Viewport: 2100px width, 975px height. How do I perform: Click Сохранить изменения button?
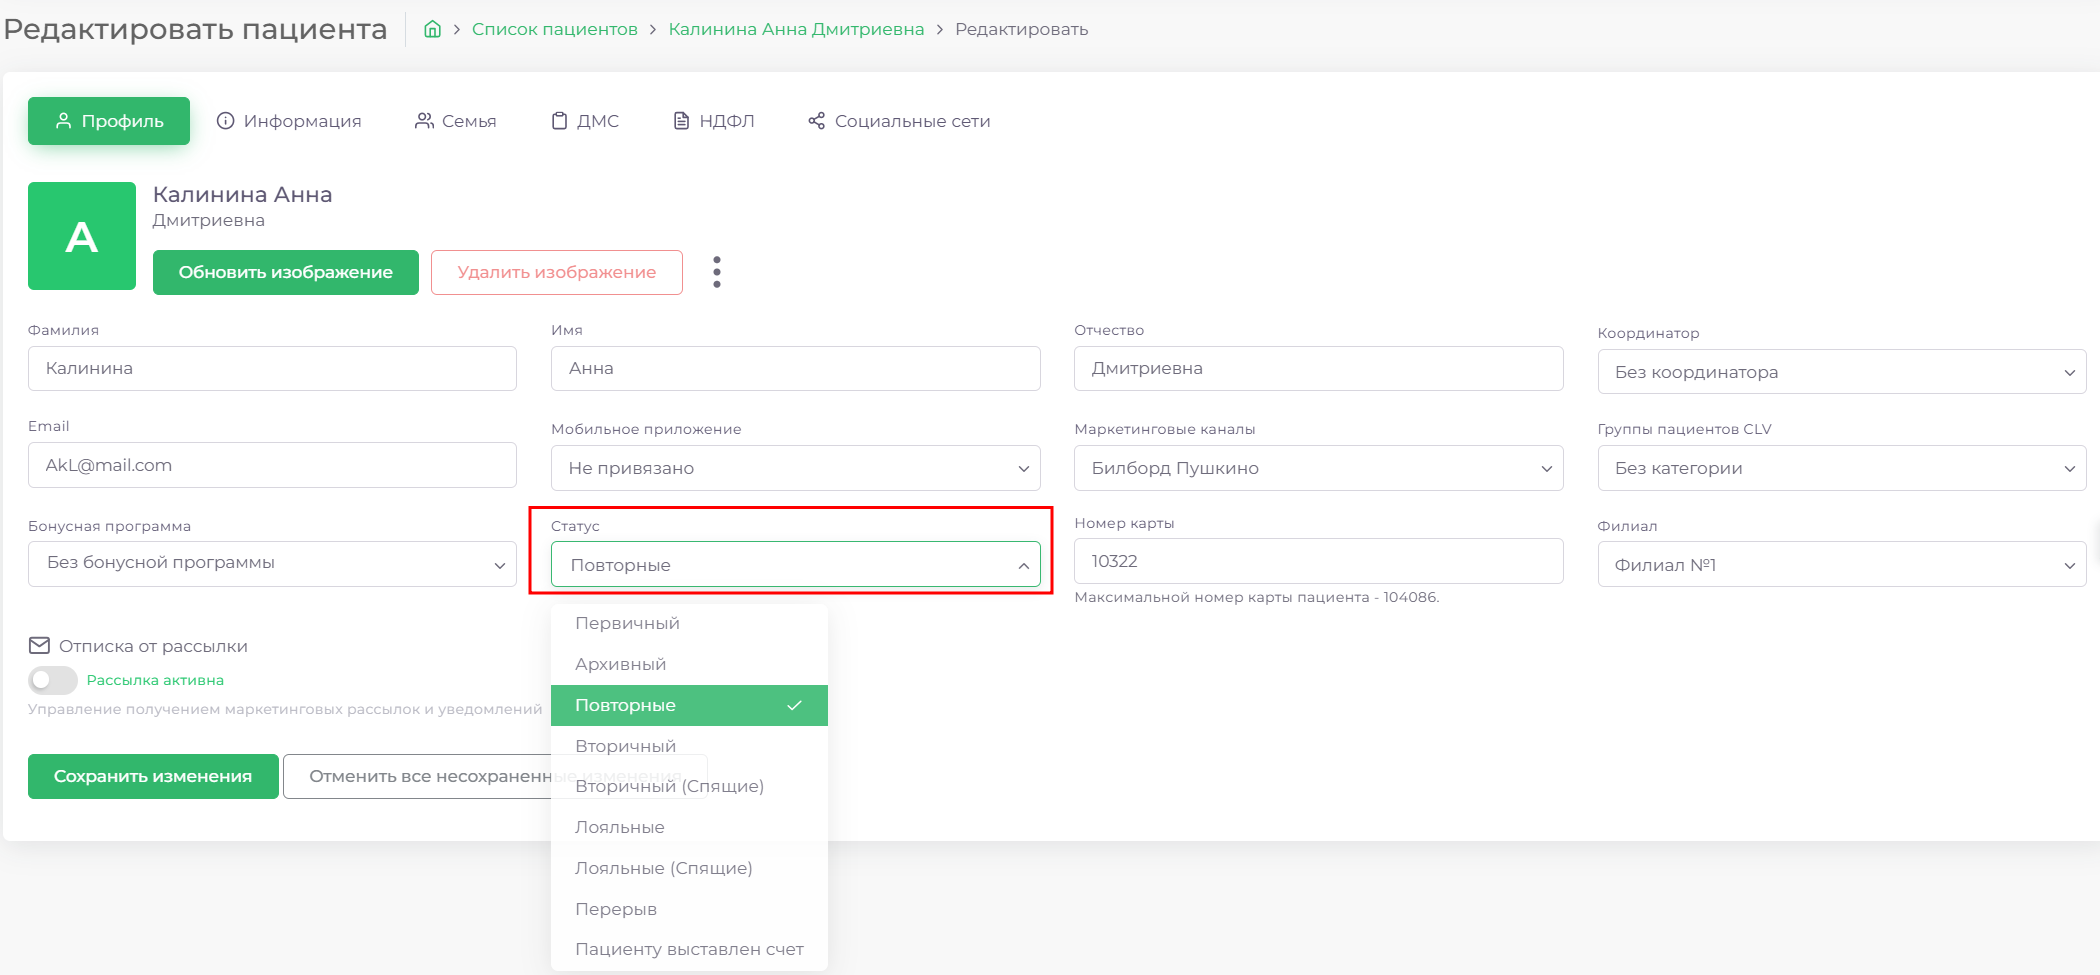coord(153,776)
